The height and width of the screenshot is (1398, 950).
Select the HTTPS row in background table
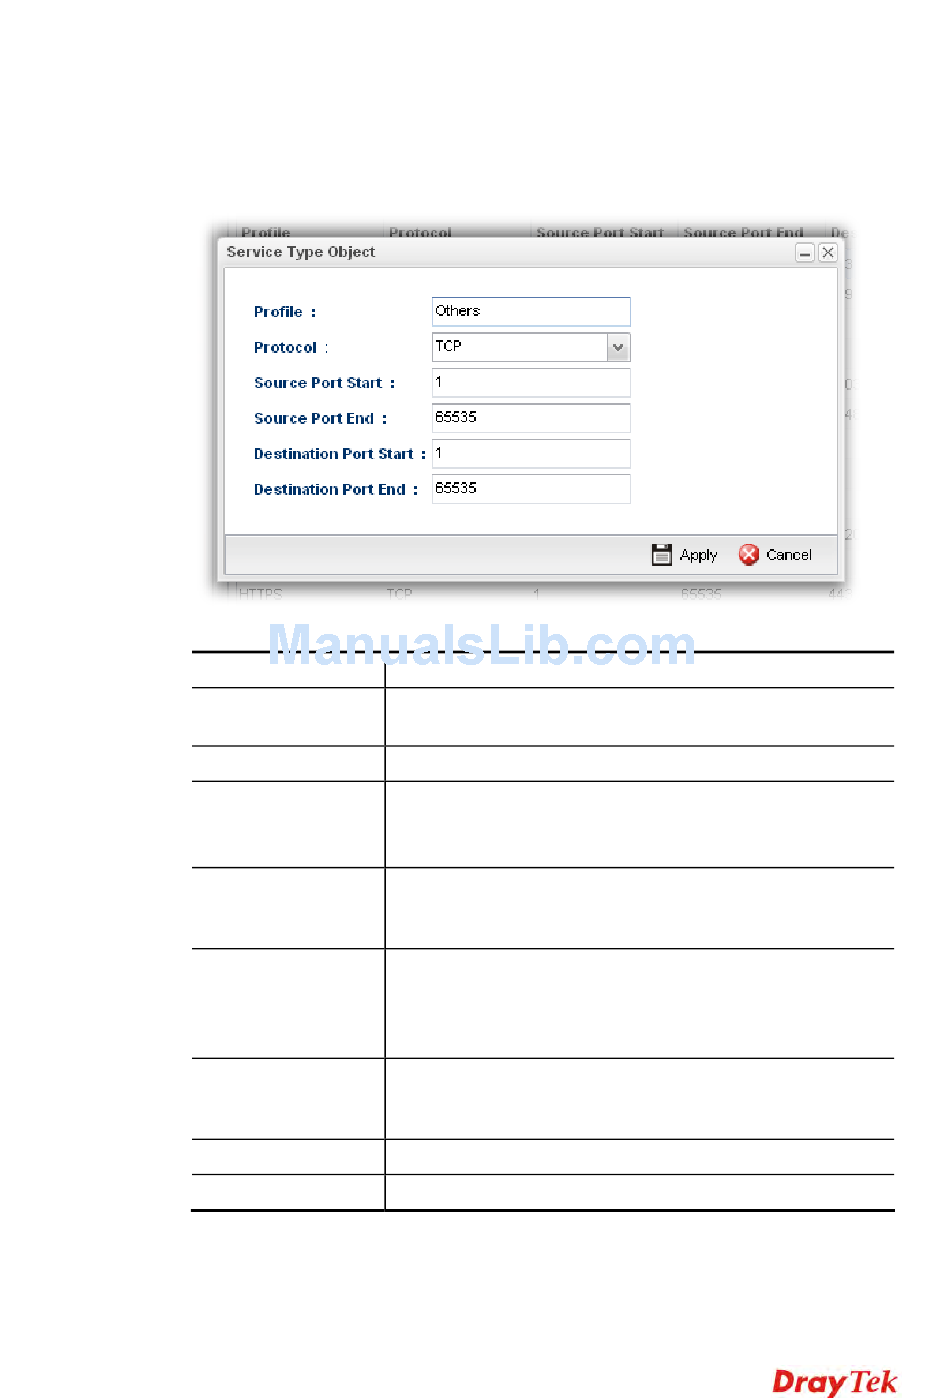tap(261, 594)
